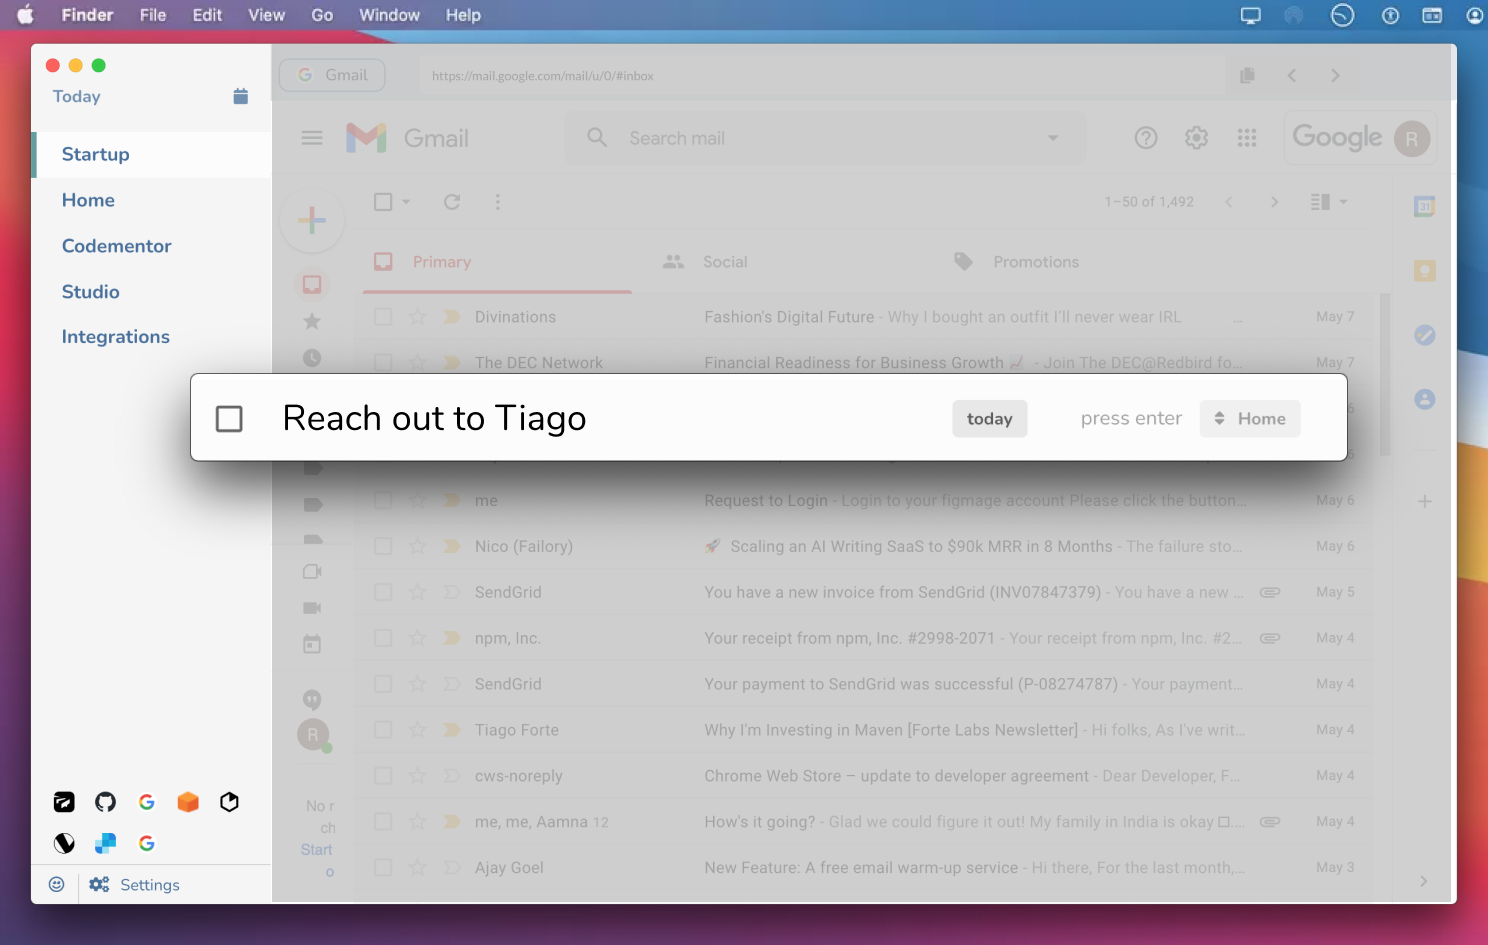Click the black-and-white V circle icon
1488x945 pixels.
[64, 843]
